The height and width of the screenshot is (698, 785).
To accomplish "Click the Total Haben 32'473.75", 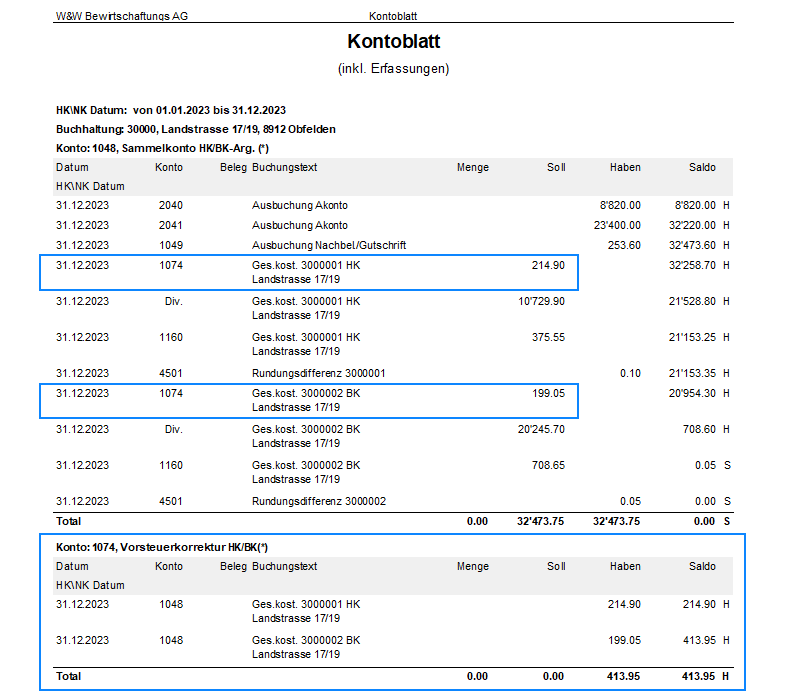I will coord(617,522).
